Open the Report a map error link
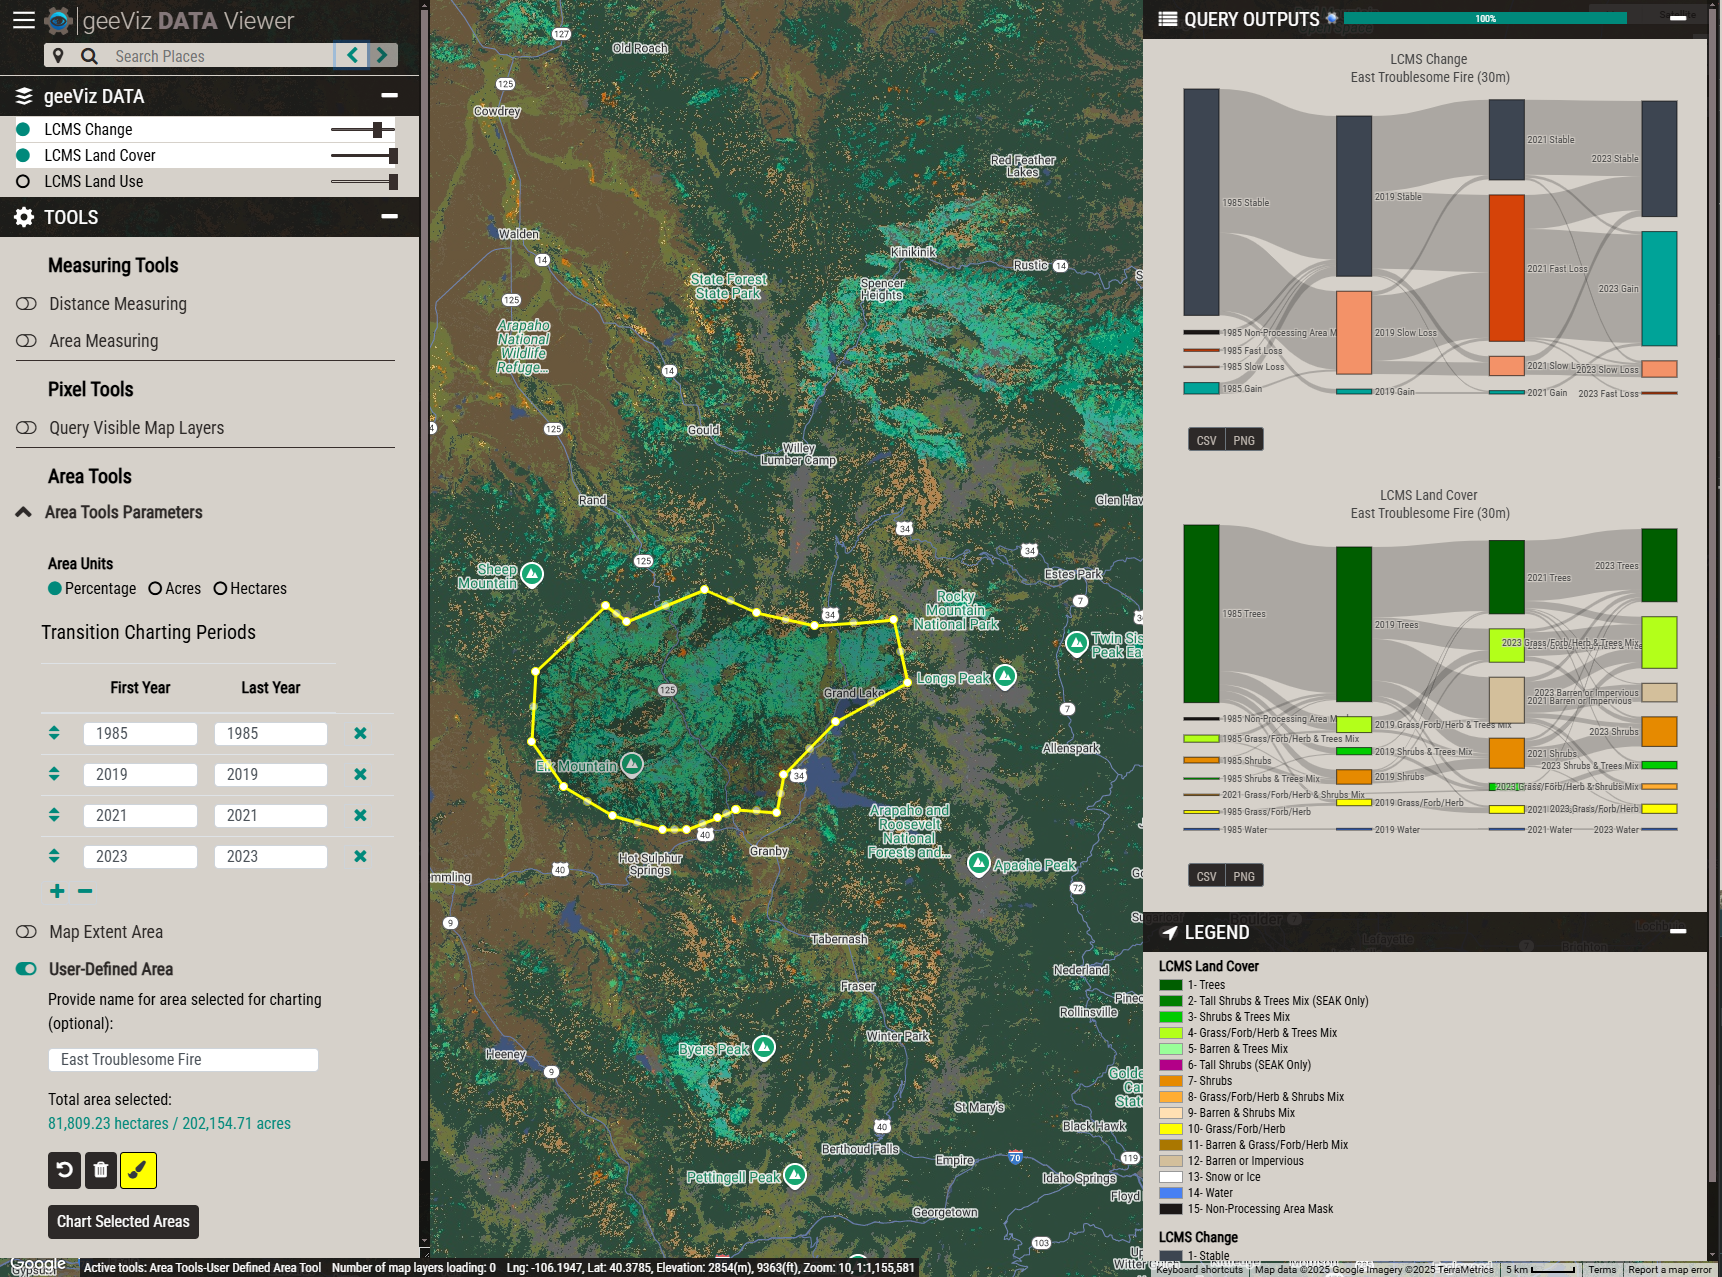1722x1277 pixels. (x=1668, y=1268)
